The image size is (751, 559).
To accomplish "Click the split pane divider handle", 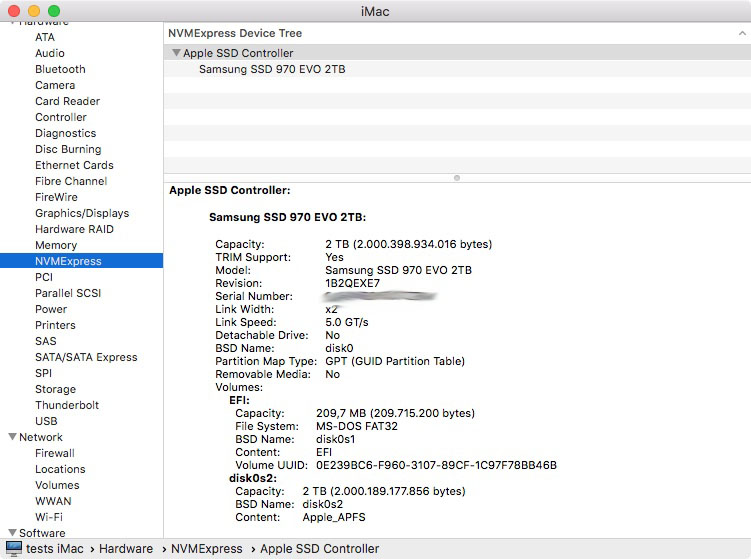I will pos(457,178).
